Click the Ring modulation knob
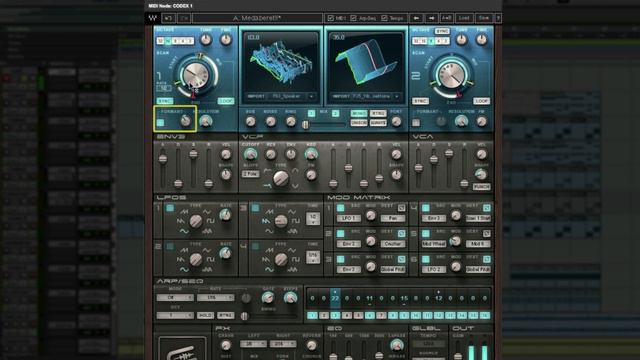Viewport: 640px width, 360px height. [291, 121]
